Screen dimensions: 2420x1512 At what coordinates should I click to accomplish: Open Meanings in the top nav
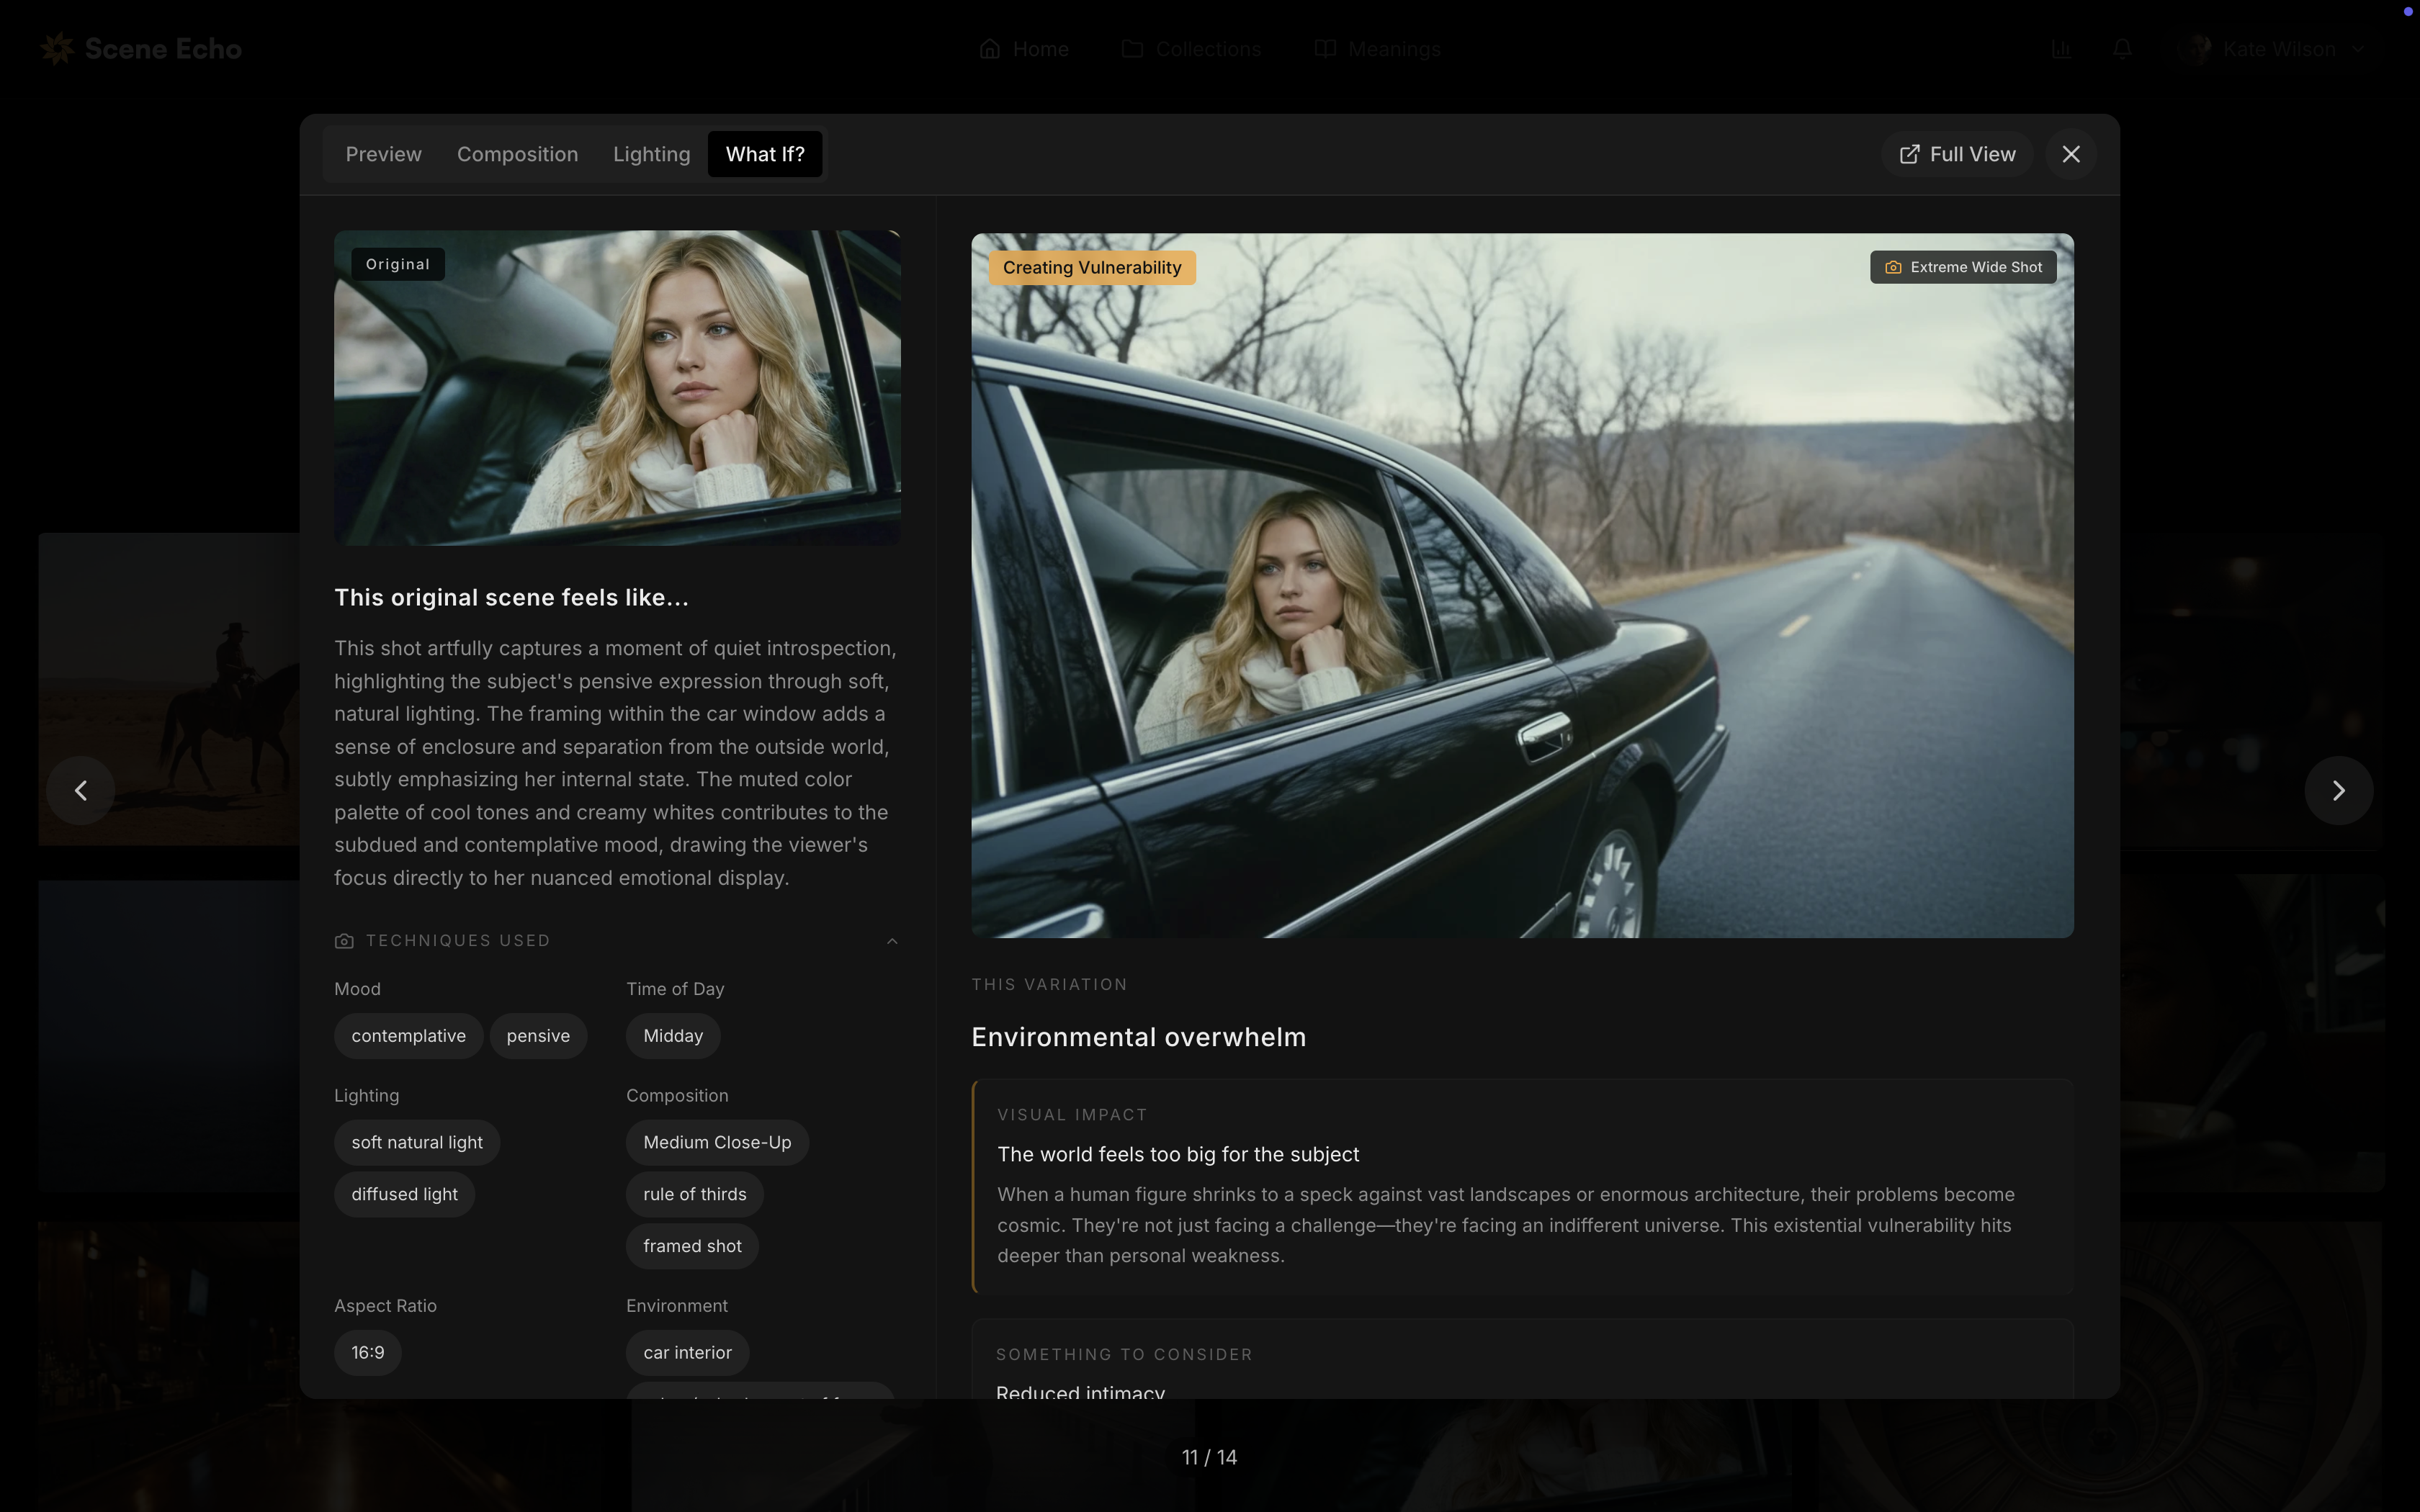[x=1377, y=48]
